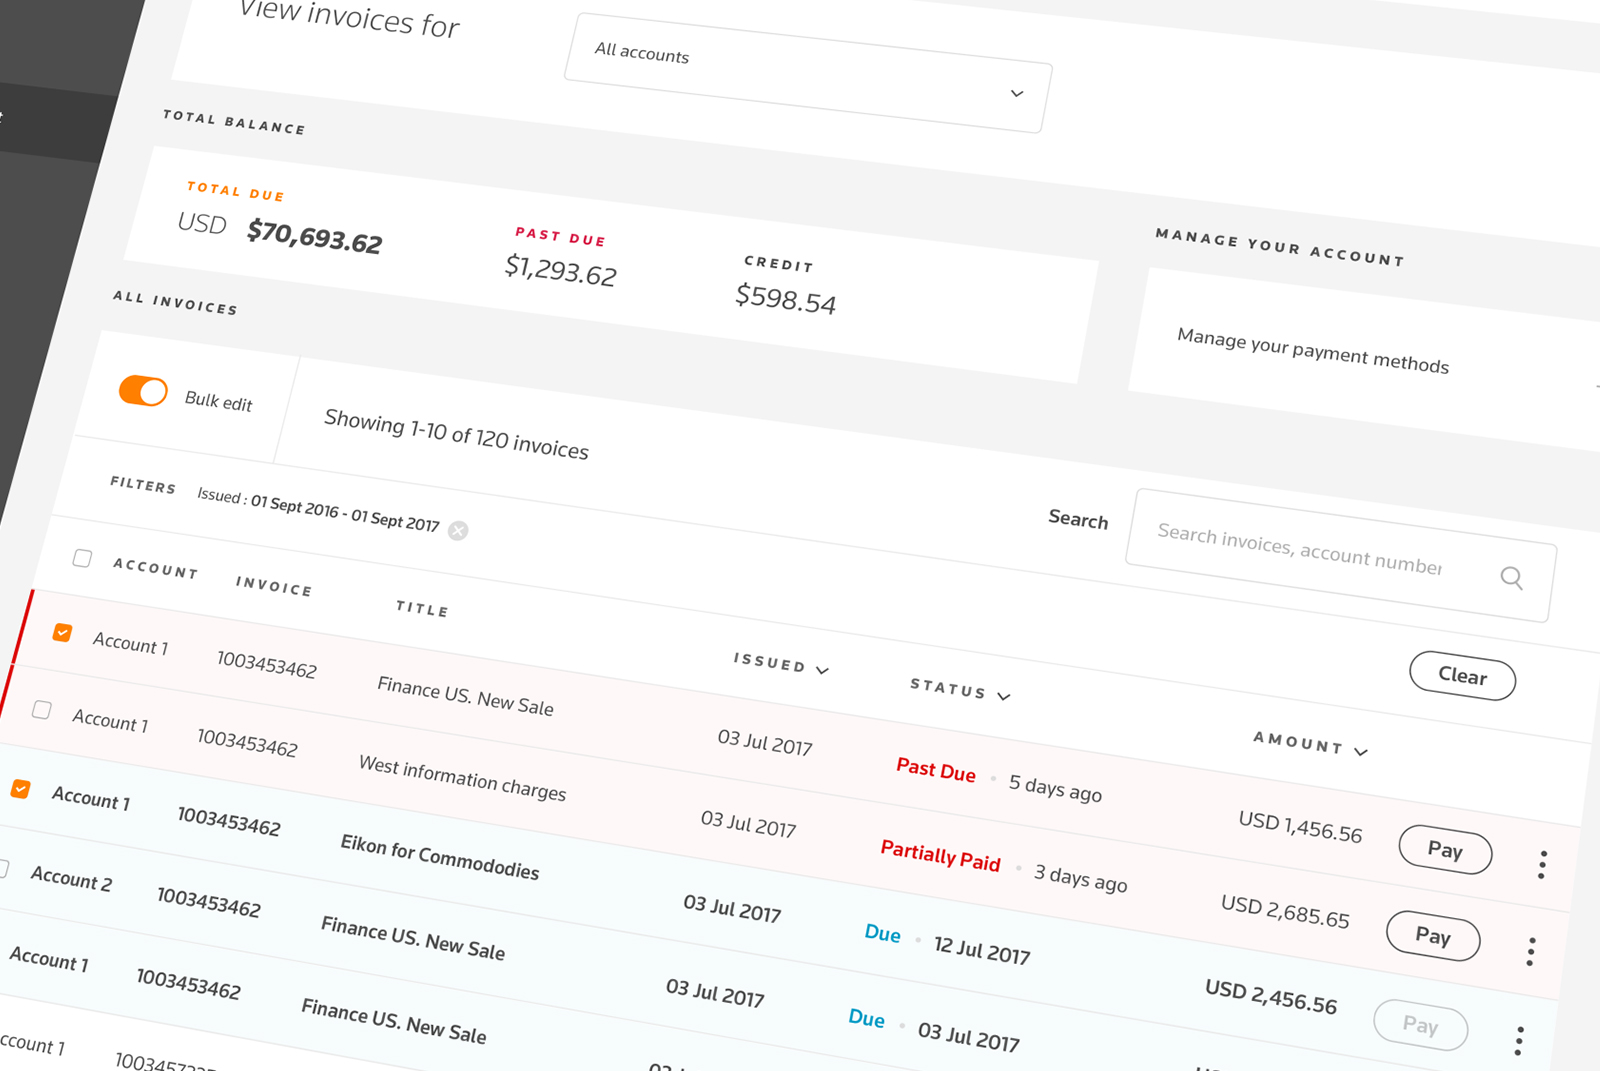The image size is (1600, 1071).
Task: Sort by the STATUS column chevron
Action: [x=1004, y=696]
